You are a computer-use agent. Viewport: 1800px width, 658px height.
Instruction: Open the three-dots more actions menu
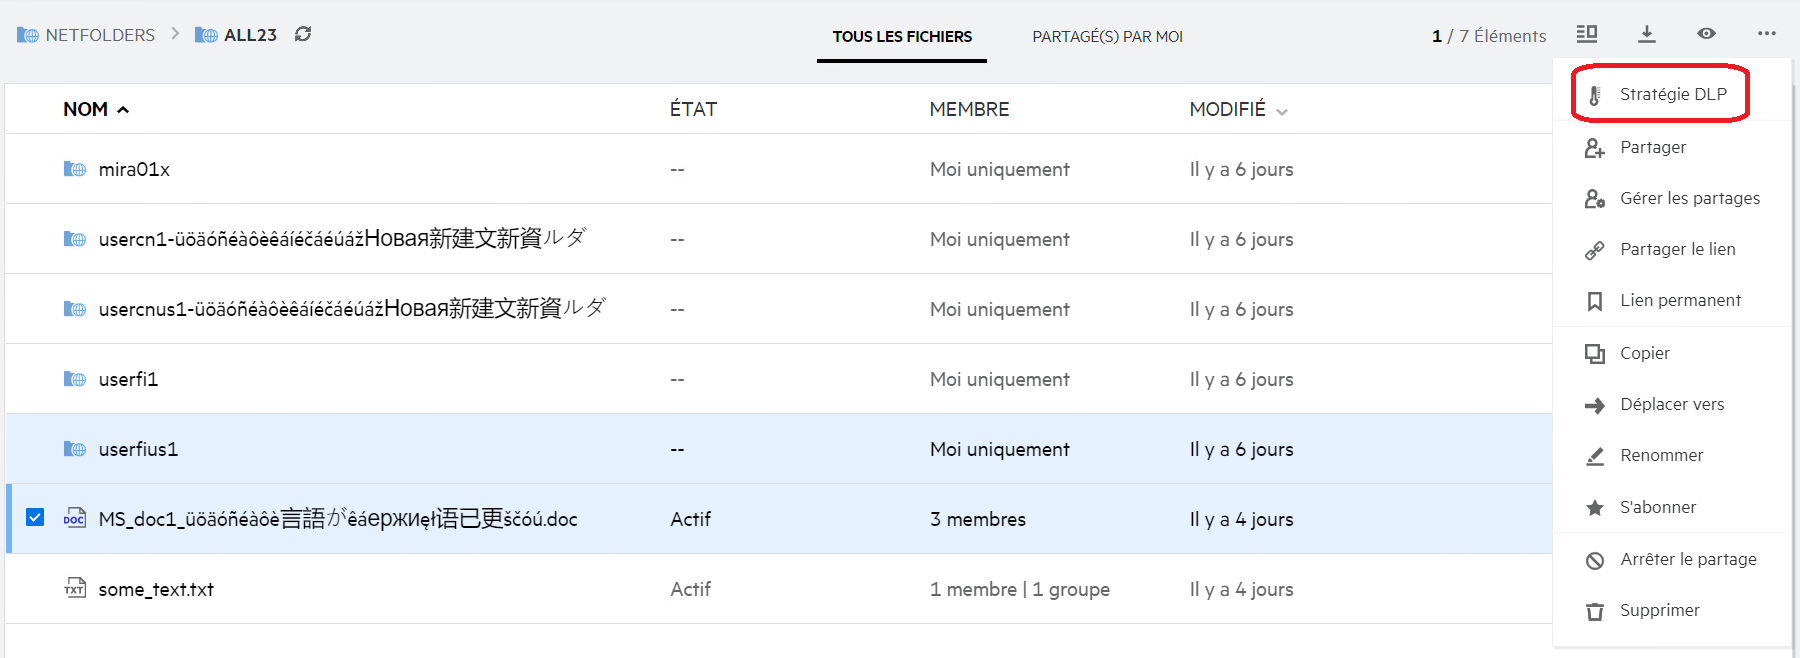pyautogui.click(x=1767, y=34)
